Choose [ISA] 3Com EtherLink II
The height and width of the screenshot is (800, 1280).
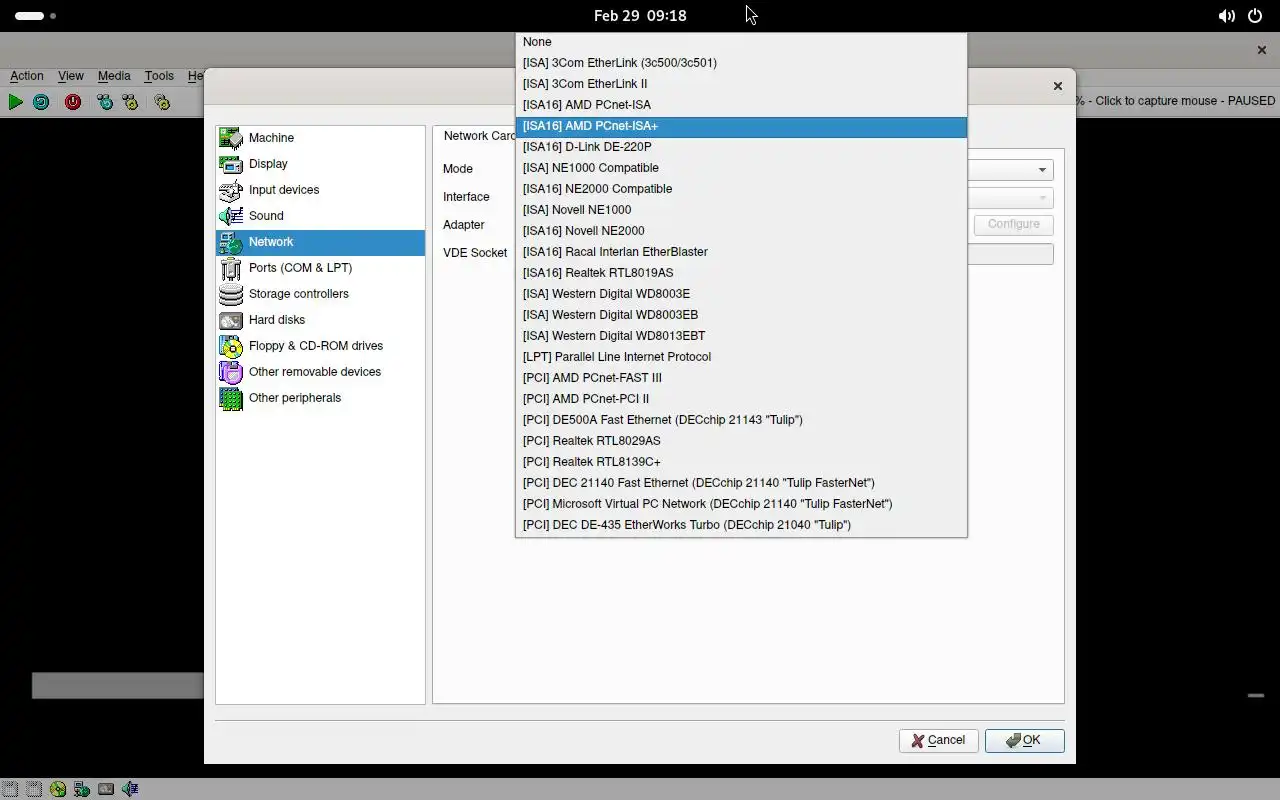coord(741,84)
